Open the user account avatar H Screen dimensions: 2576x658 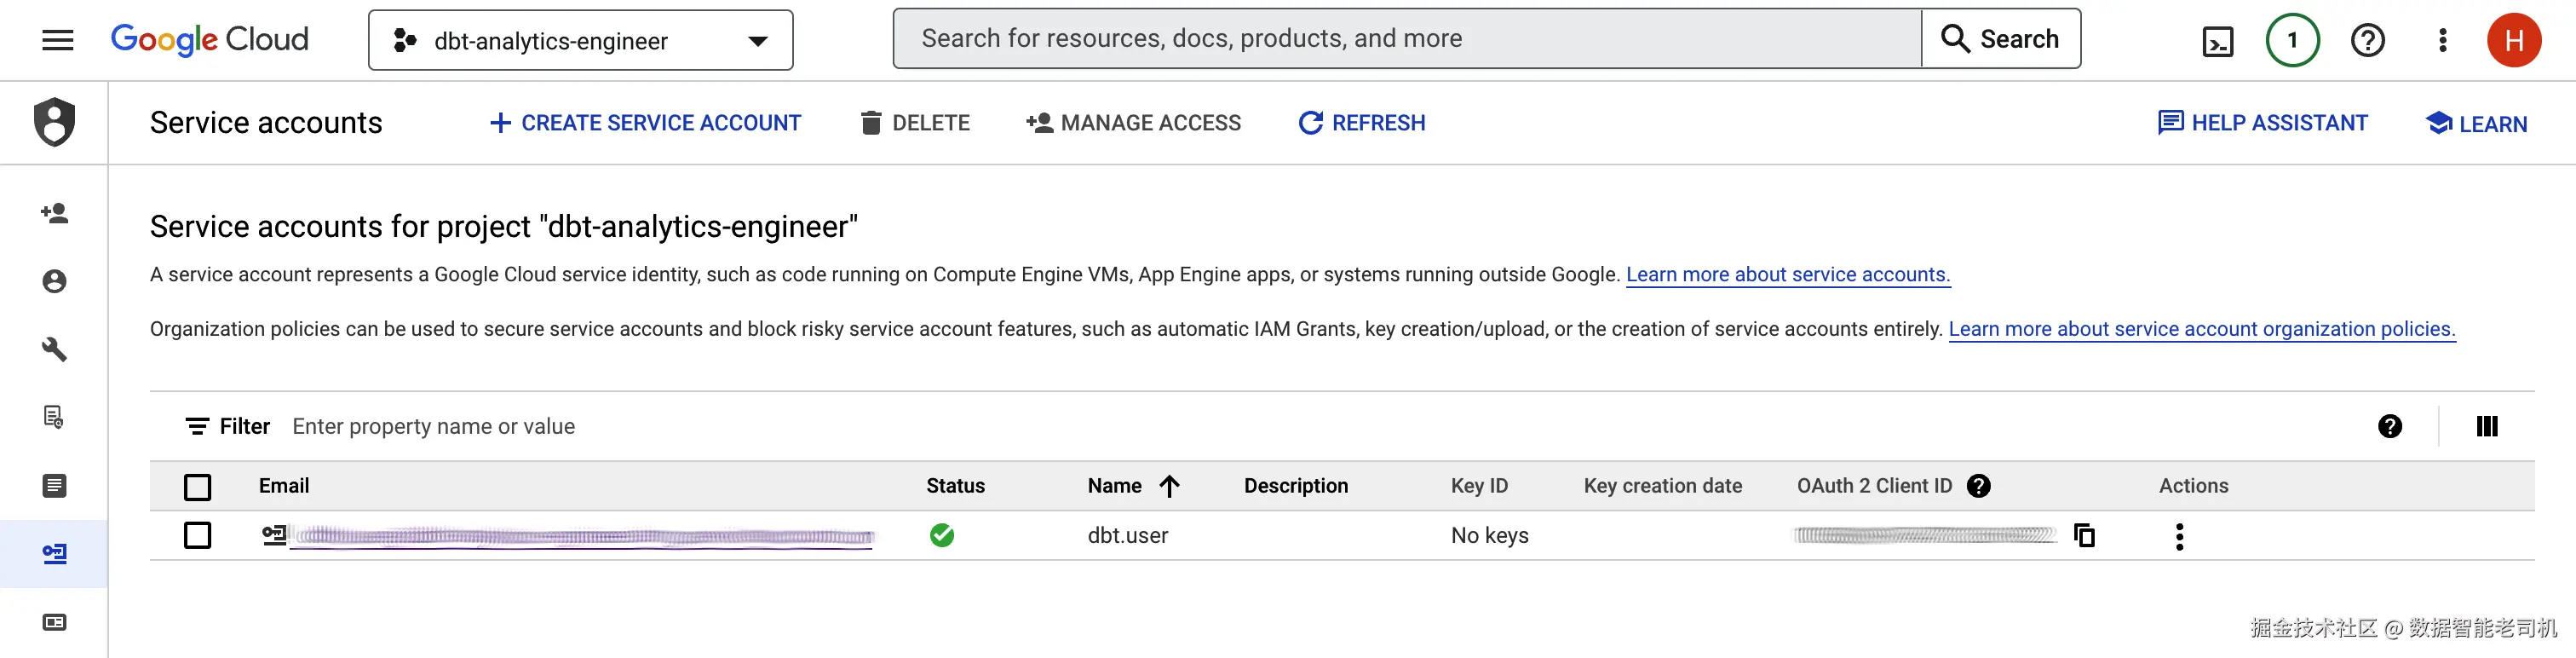2514,40
